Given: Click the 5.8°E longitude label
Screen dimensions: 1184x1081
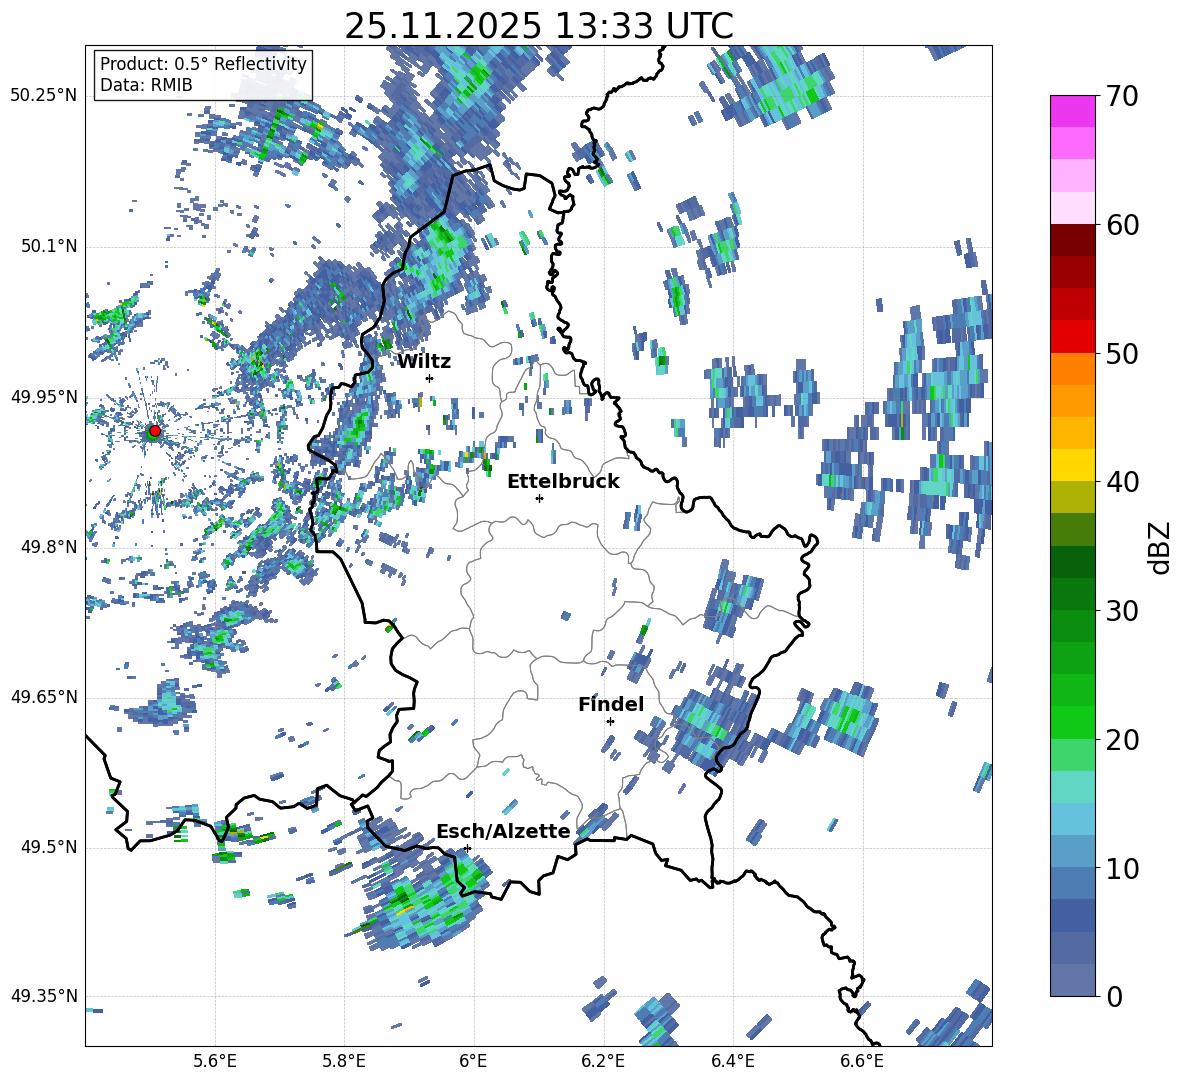Looking at the screenshot, I should [x=344, y=1061].
